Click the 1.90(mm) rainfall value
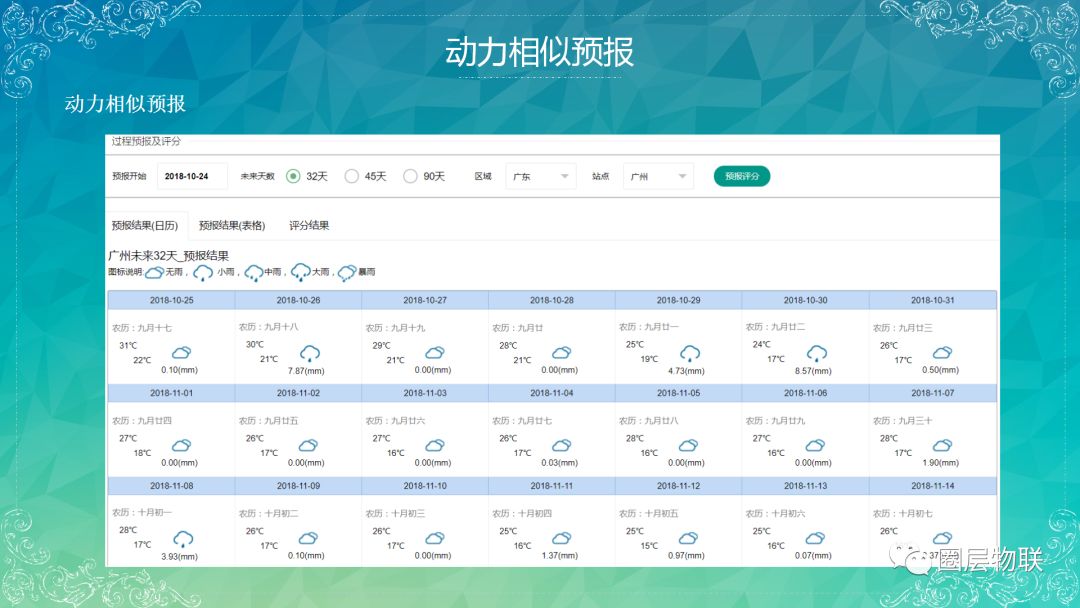The width and height of the screenshot is (1080, 608). pos(940,463)
